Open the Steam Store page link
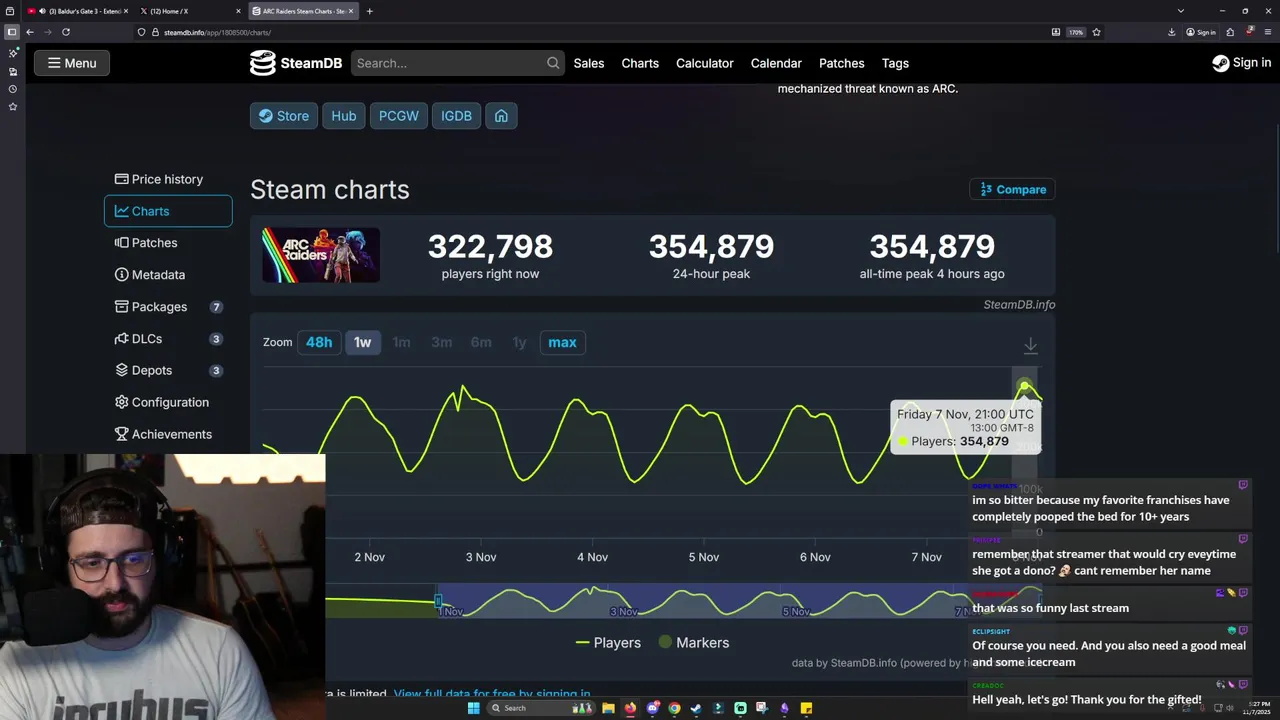Screen dimensions: 1280x720 pos(284,116)
